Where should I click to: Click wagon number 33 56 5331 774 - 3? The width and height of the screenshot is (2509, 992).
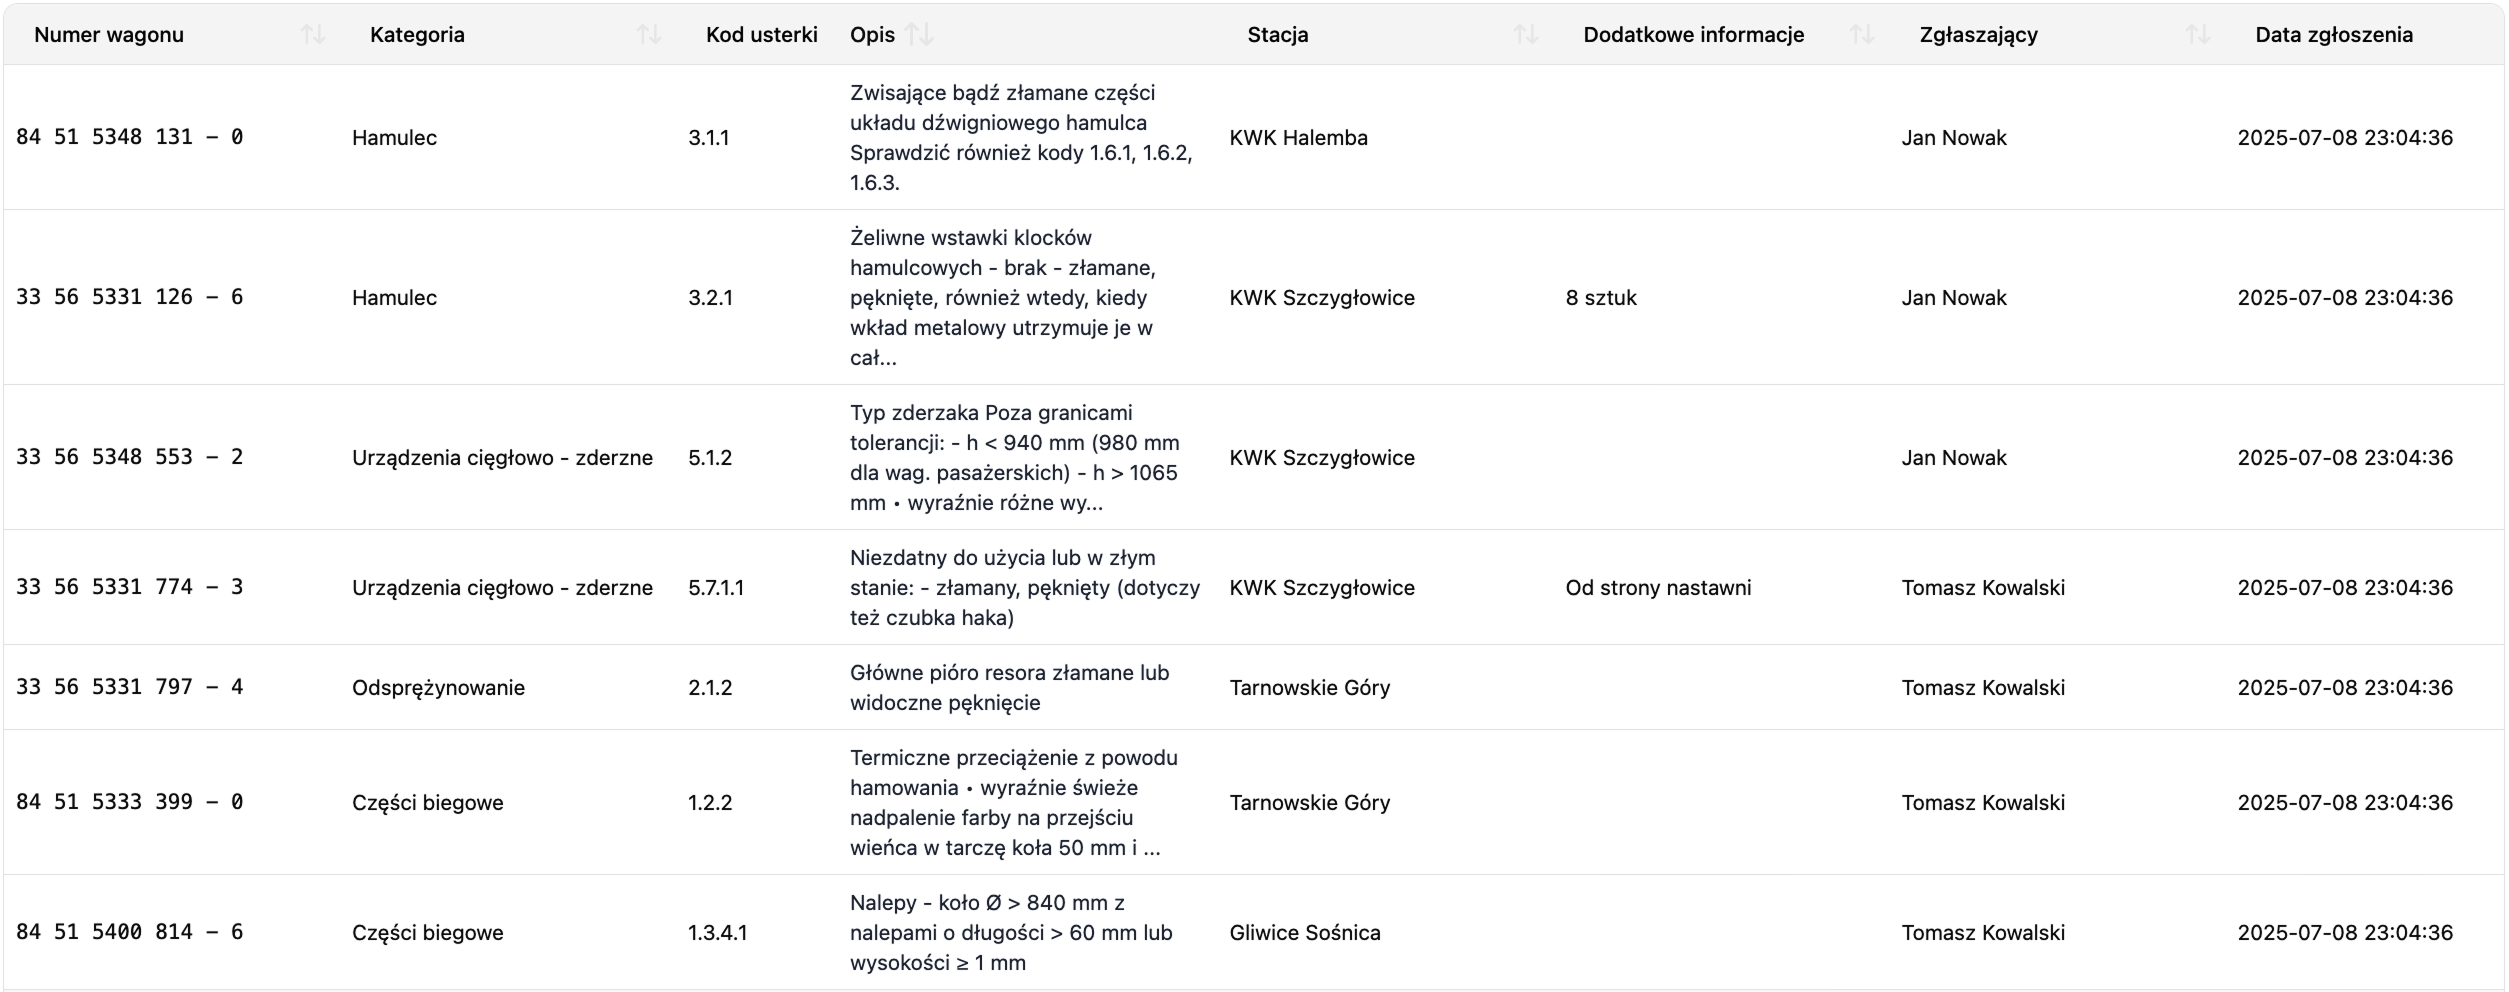(x=130, y=588)
